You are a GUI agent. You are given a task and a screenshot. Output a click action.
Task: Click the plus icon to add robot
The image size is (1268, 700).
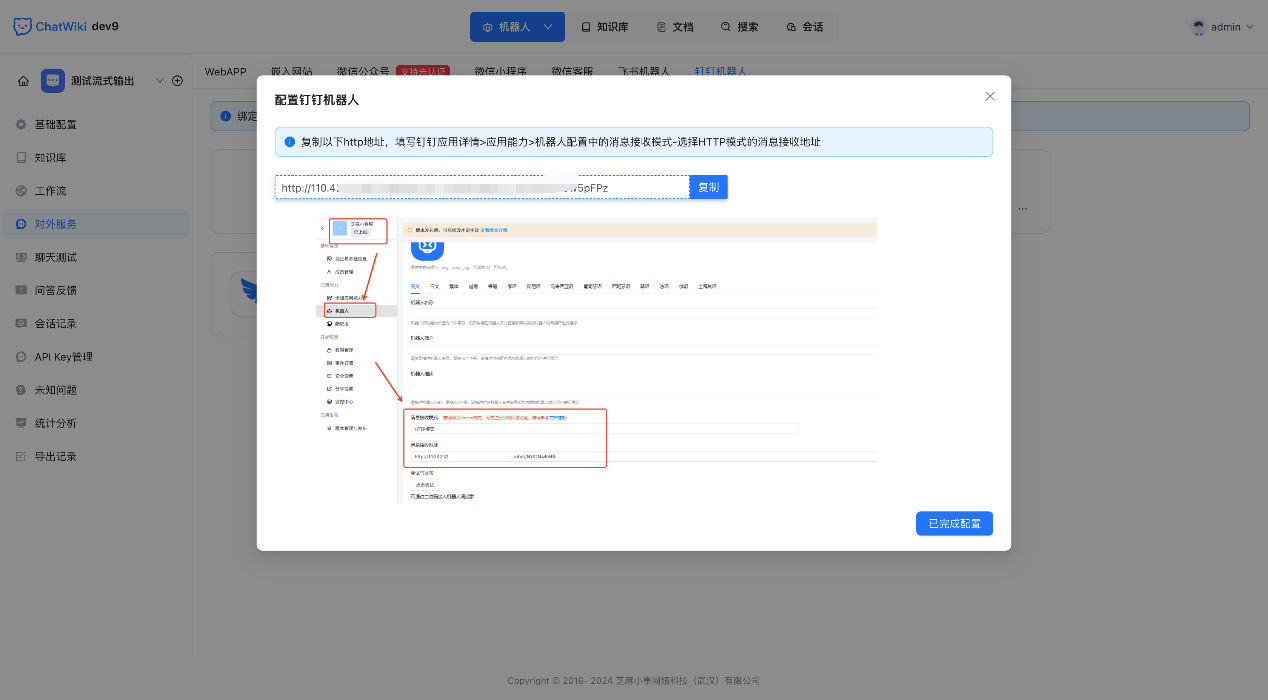pyautogui.click(x=177, y=81)
